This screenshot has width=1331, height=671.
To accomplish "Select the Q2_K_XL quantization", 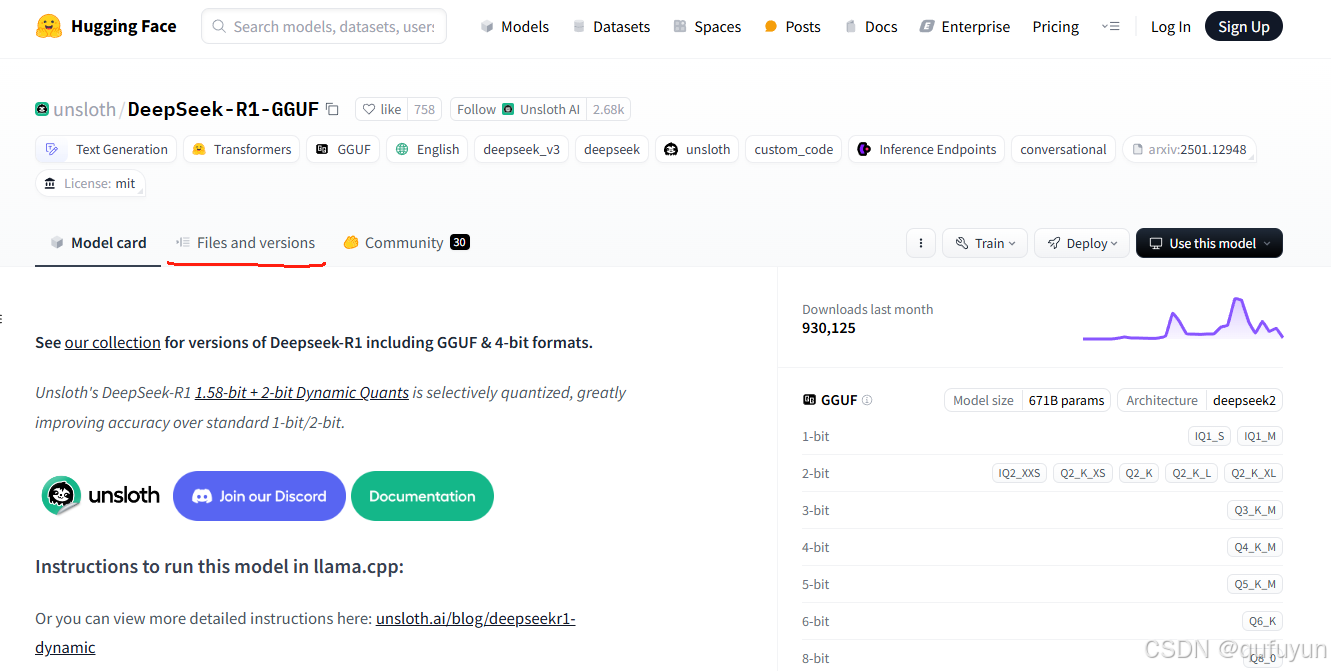I will (1253, 473).
